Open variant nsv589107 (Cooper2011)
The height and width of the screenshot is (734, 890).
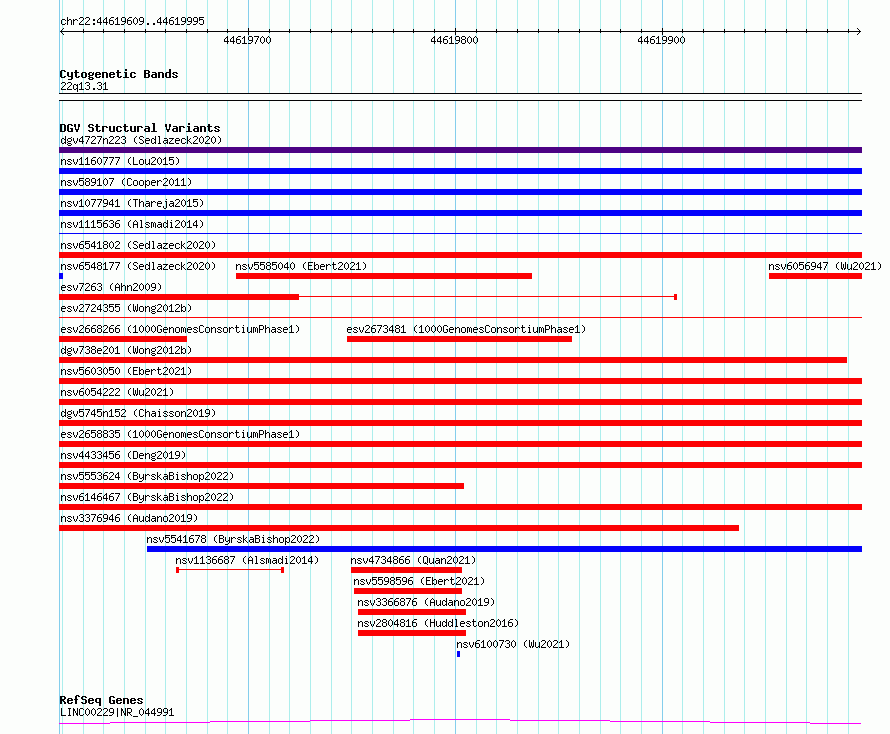[x=126, y=182]
